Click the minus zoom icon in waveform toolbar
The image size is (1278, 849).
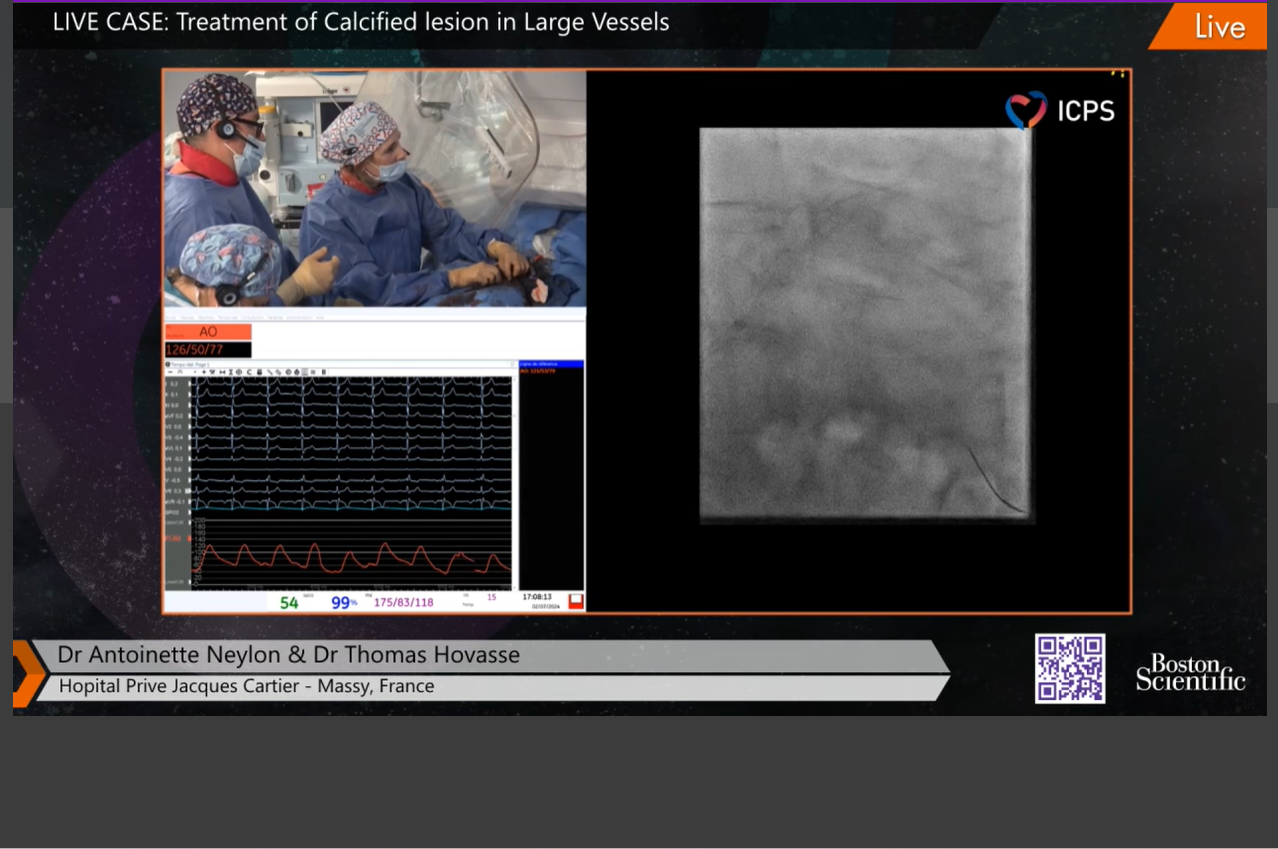pyautogui.click(x=170, y=372)
